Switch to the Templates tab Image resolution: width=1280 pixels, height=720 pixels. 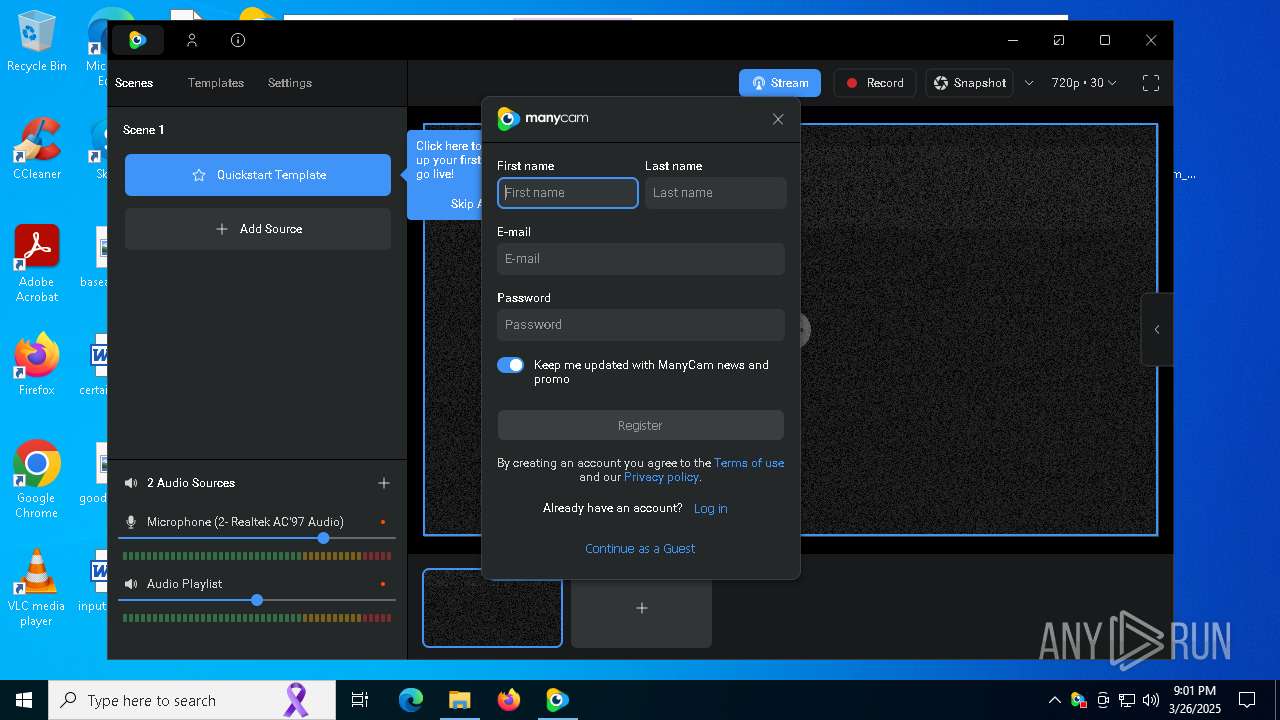pos(216,83)
